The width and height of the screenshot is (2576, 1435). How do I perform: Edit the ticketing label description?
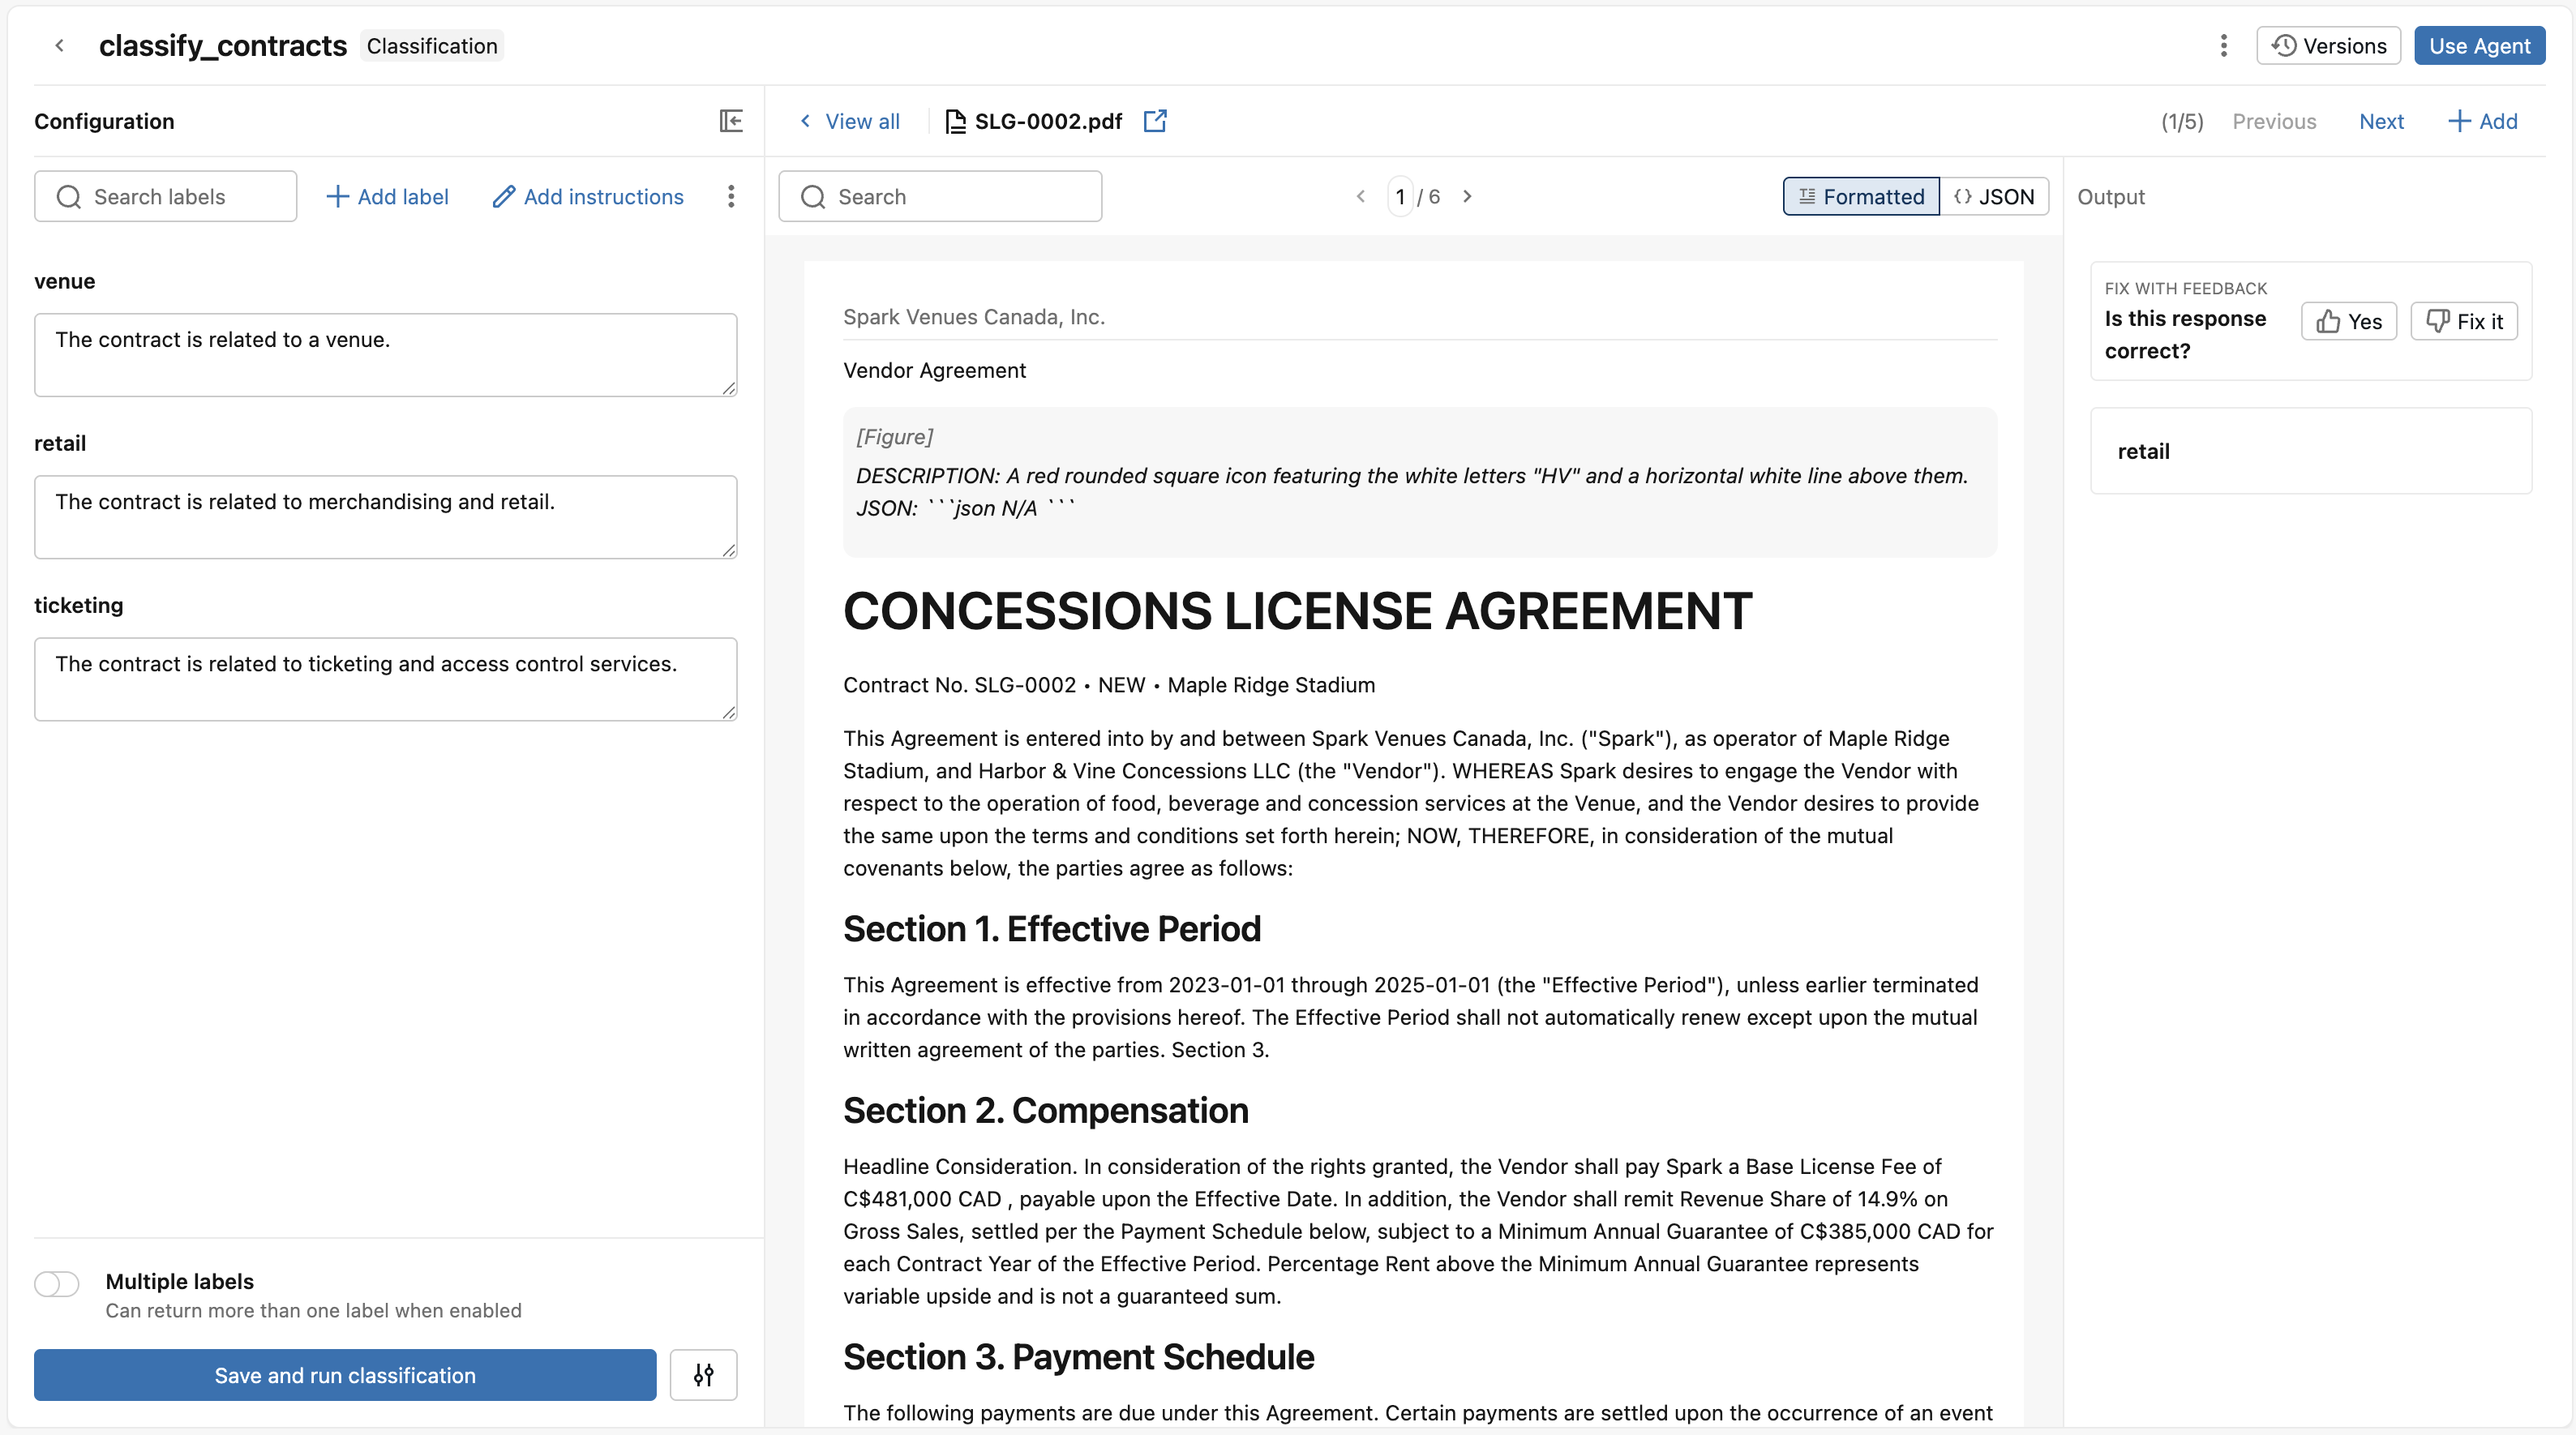[386, 679]
